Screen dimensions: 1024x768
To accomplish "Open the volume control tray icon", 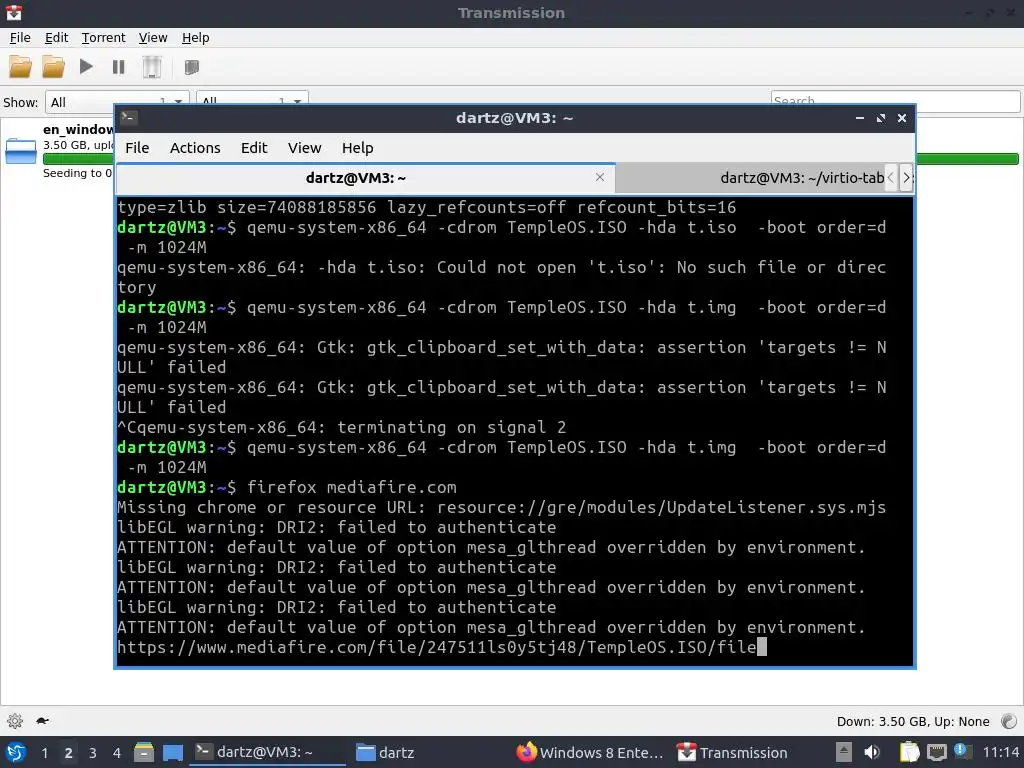I will [x=871, y=752].
